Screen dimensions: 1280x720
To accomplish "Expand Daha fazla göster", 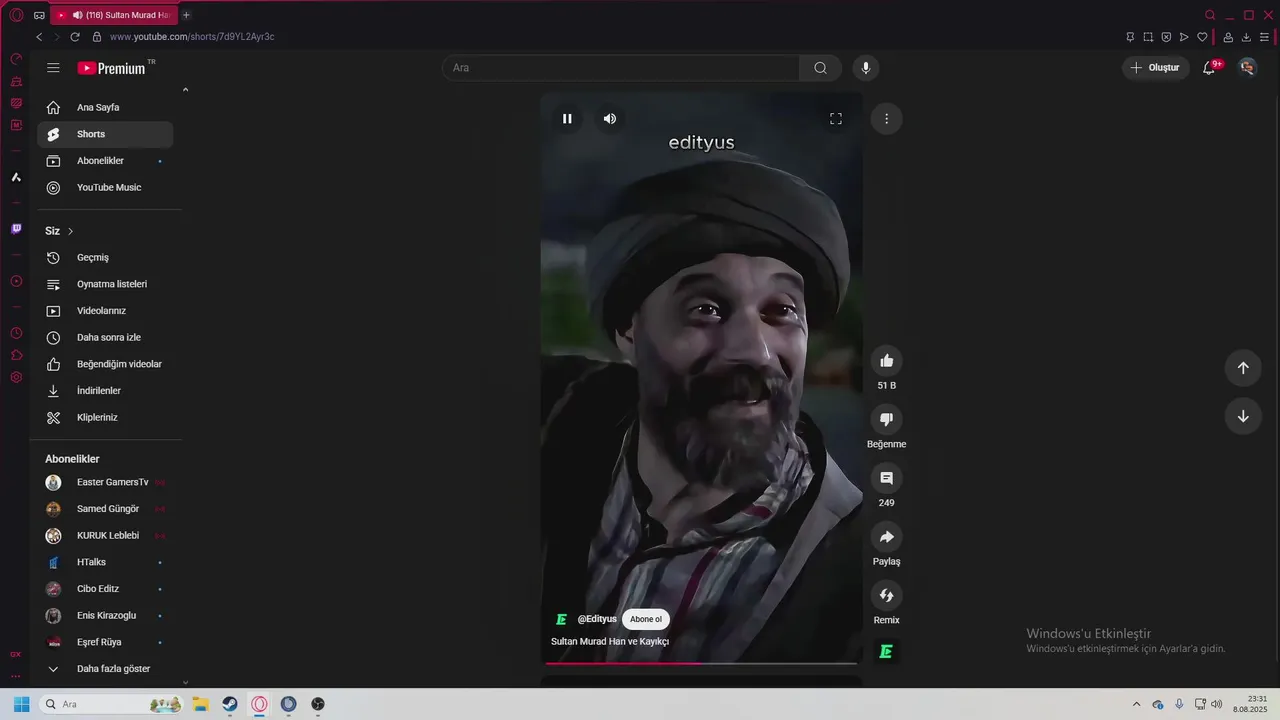I will click(105, 669).
